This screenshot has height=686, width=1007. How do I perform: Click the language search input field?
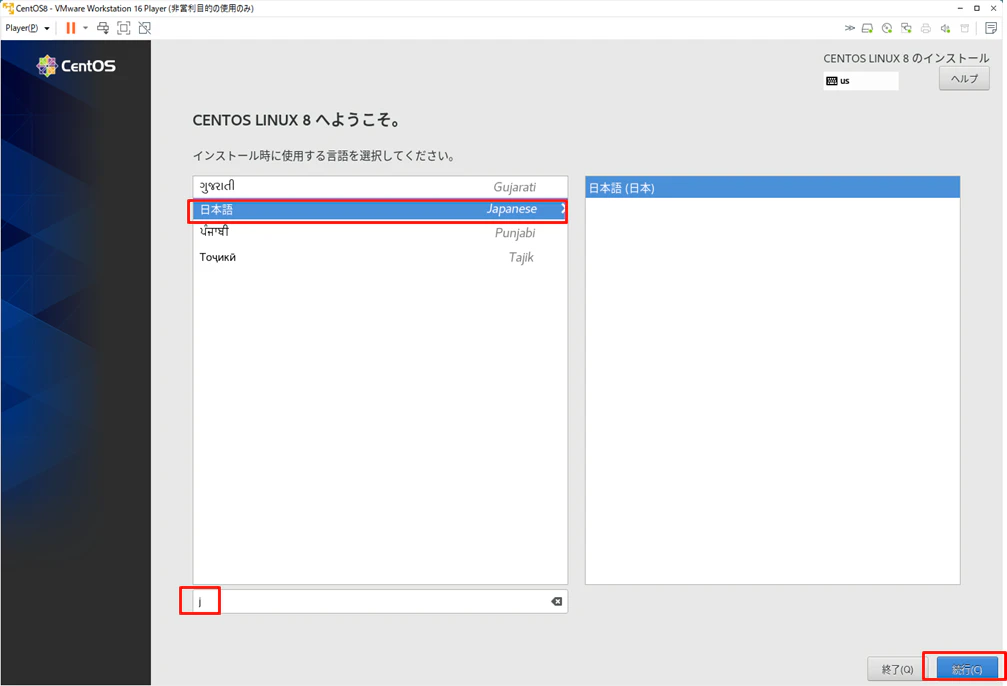(380, 601)
